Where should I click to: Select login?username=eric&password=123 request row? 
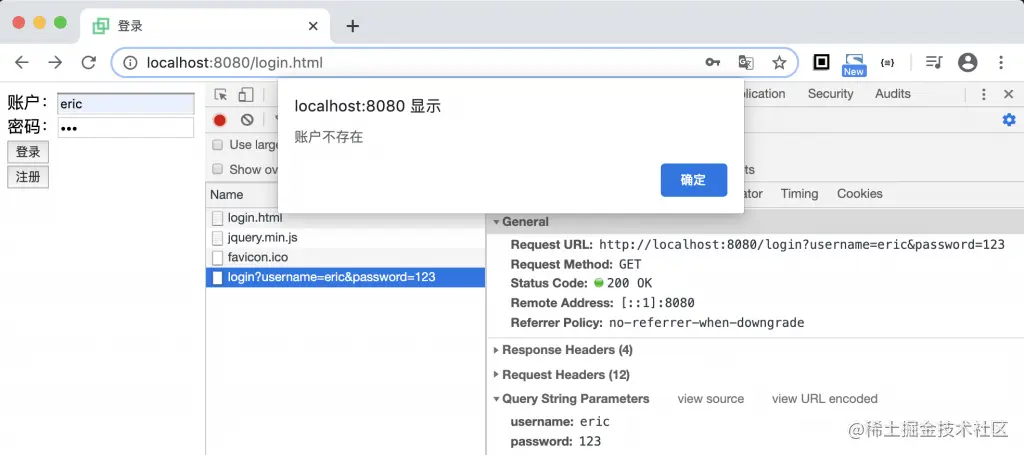coord(345,277)
